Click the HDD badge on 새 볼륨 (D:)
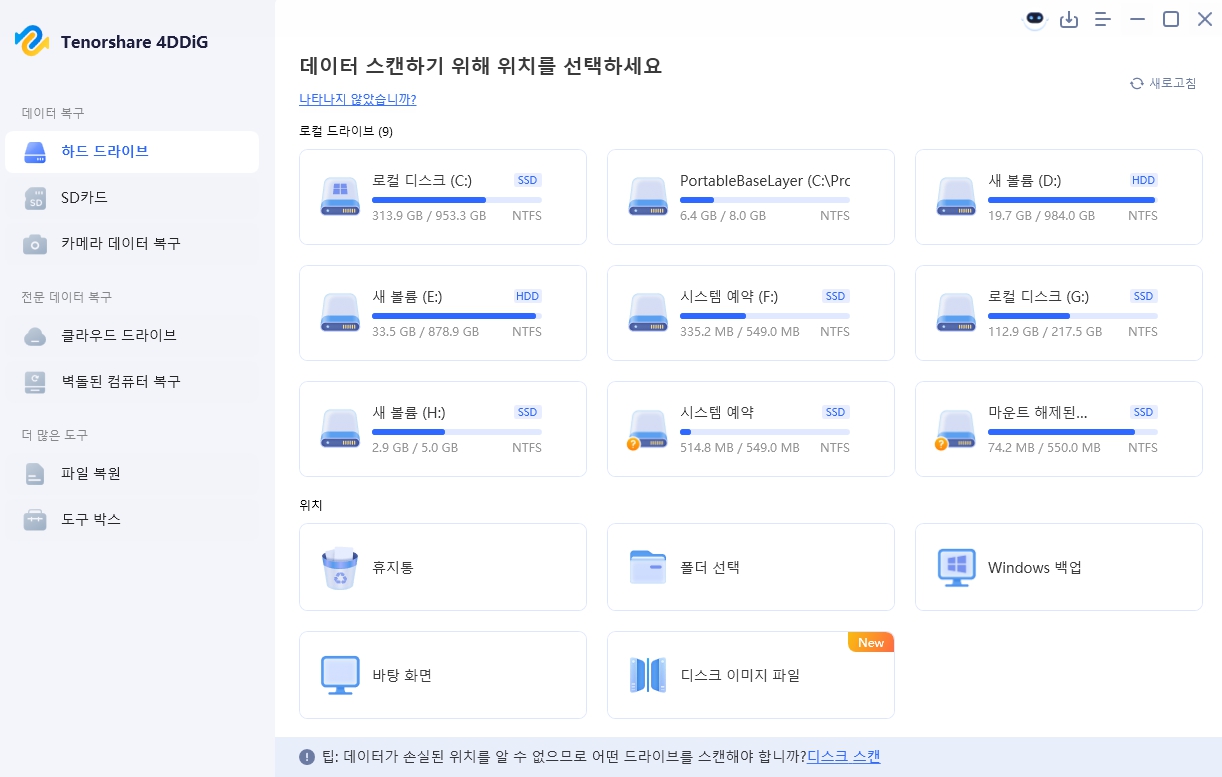Viewport: 1222px width, 777px height. coord(1144,181)
